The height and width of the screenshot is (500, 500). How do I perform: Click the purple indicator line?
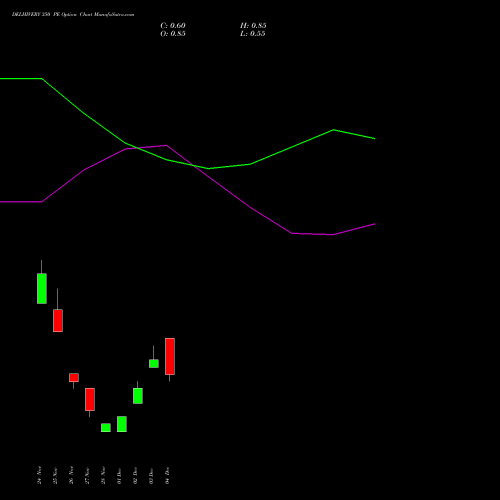pyautogui.click(x=250, y=207)
